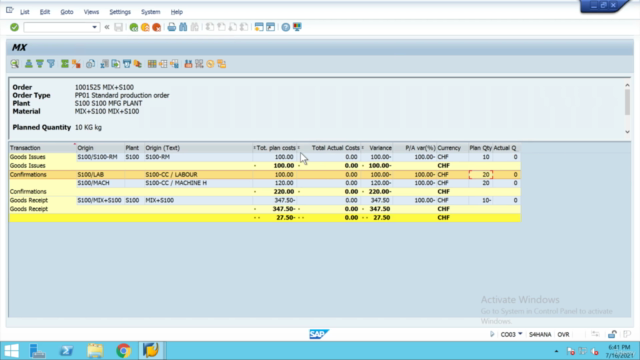Click the green Enter checkmark icon

(14, 27)
